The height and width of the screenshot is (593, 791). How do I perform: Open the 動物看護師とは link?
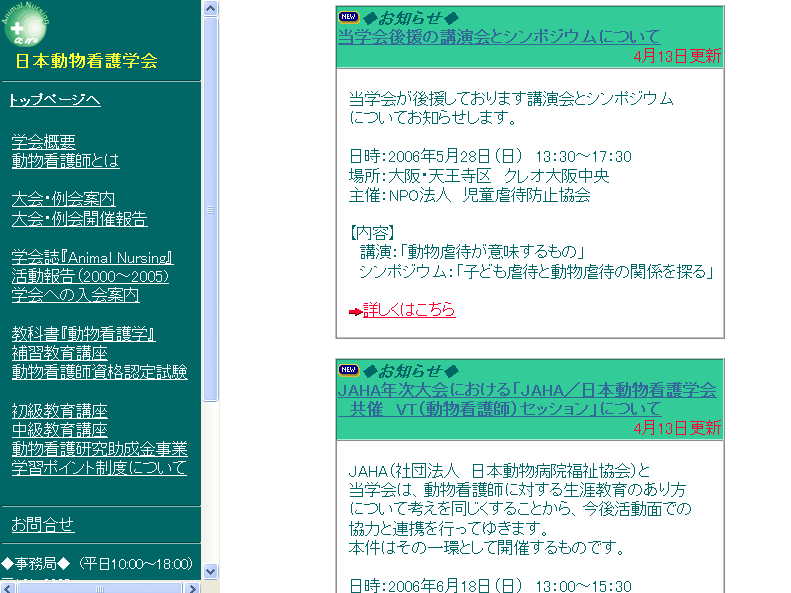66,161
